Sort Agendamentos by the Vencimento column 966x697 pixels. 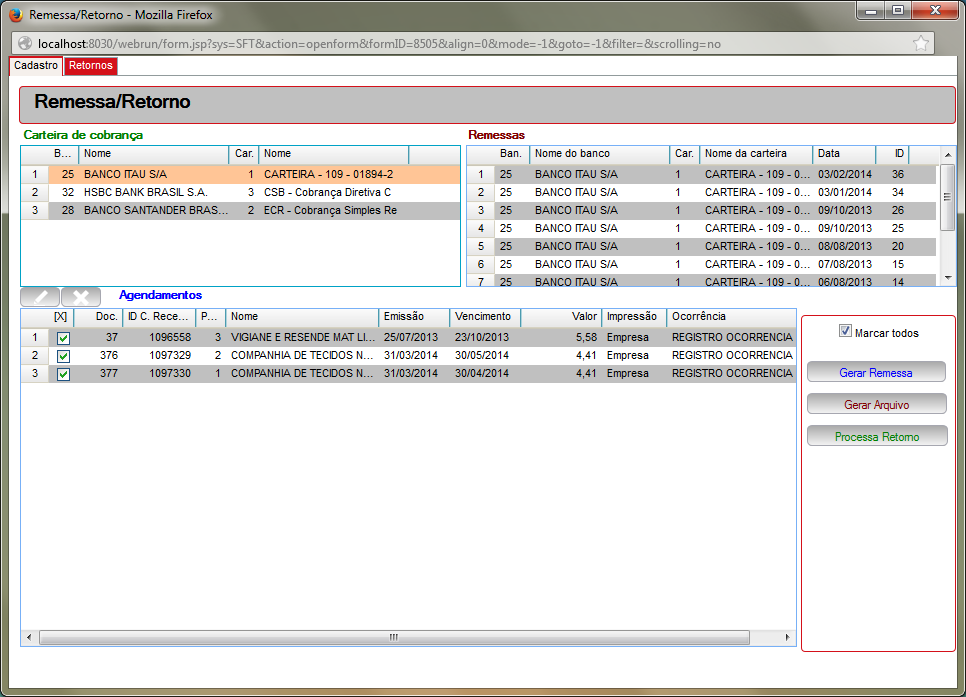click(485, 317)
